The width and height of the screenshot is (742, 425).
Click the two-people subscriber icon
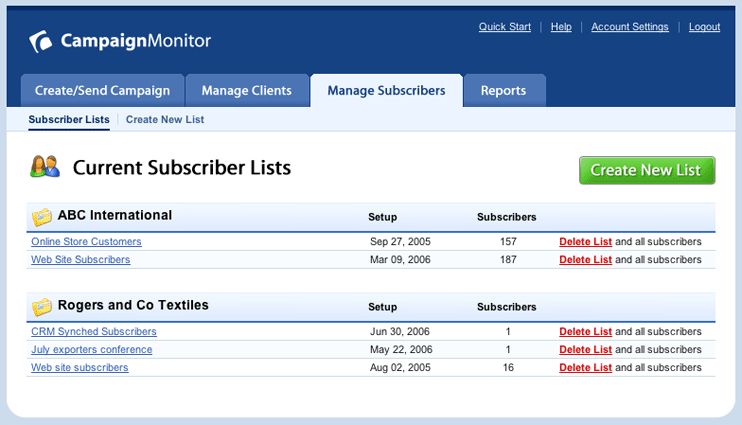(45, 167)
